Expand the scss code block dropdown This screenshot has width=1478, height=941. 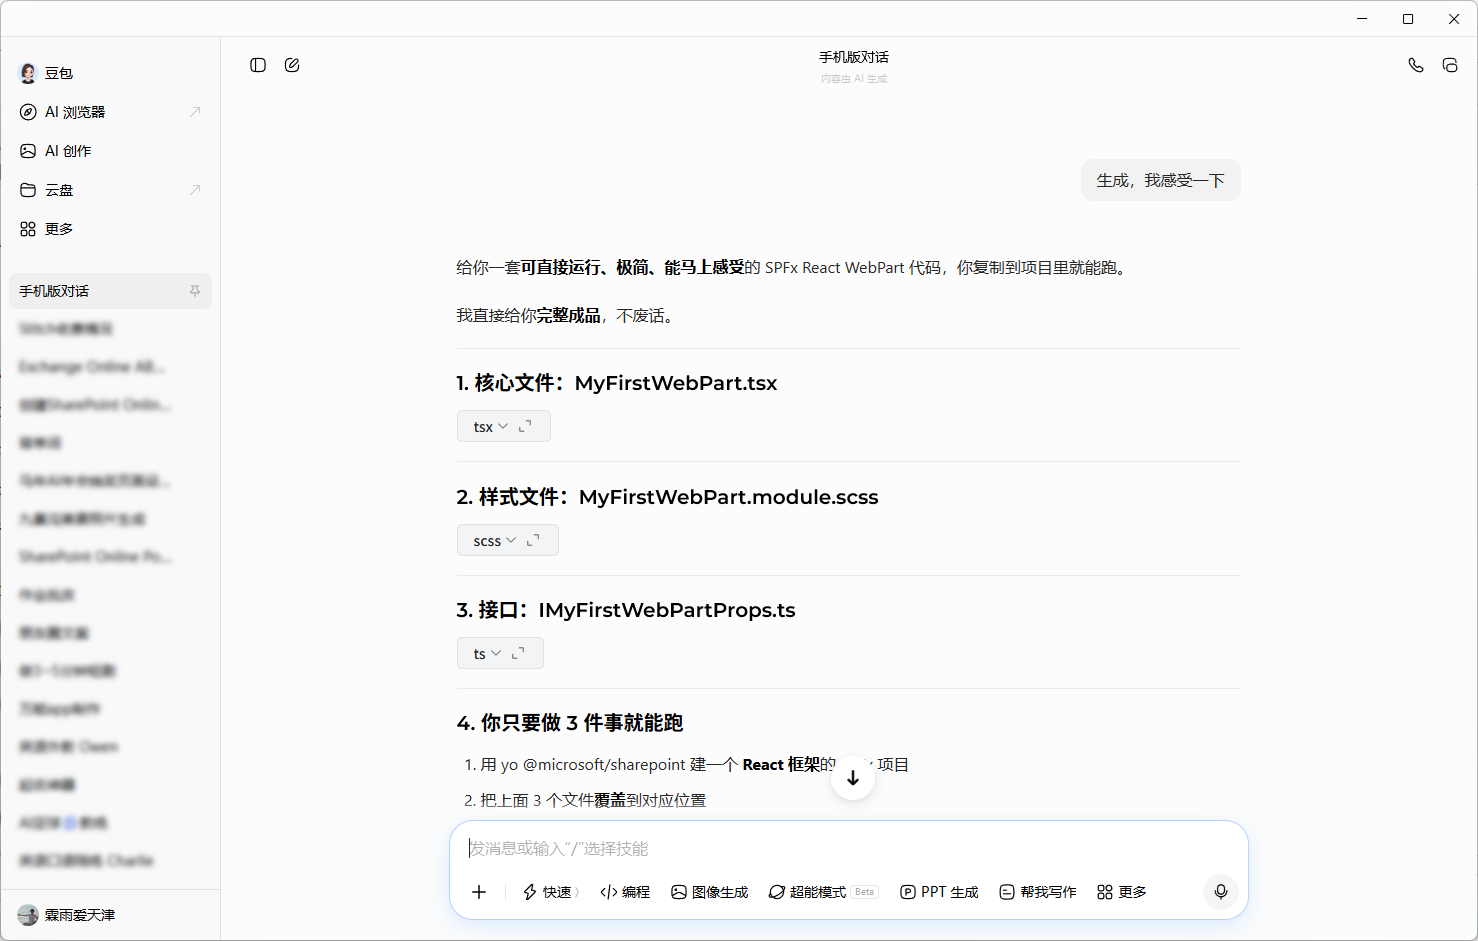pyautogui.click(x=495, y=541)
